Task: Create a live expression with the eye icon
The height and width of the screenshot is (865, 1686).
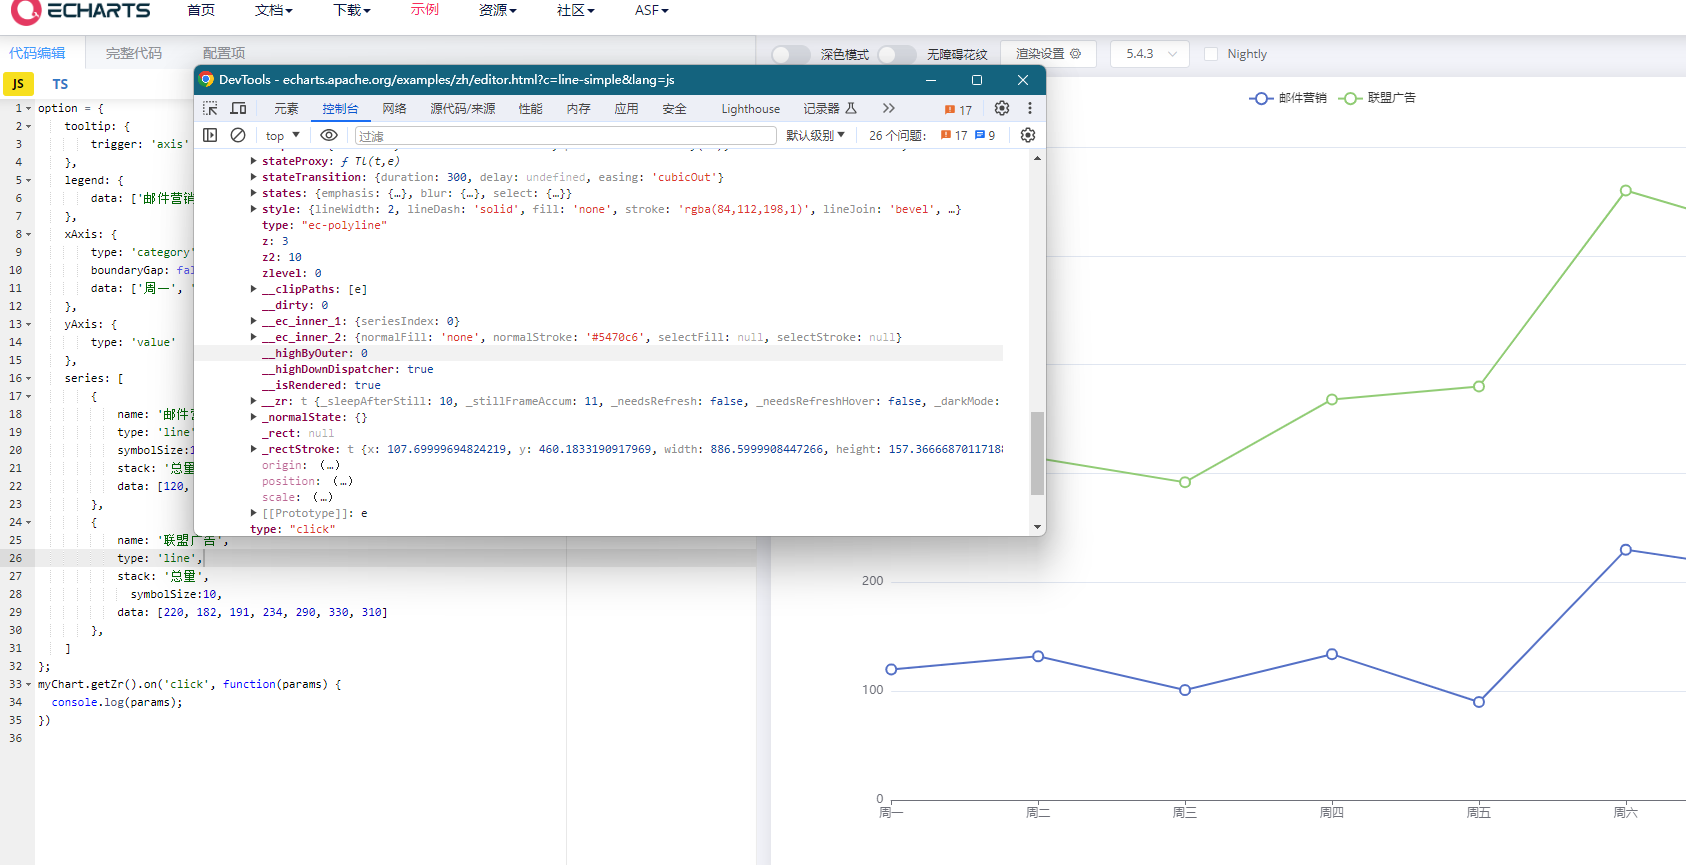Action: point(329,135)
